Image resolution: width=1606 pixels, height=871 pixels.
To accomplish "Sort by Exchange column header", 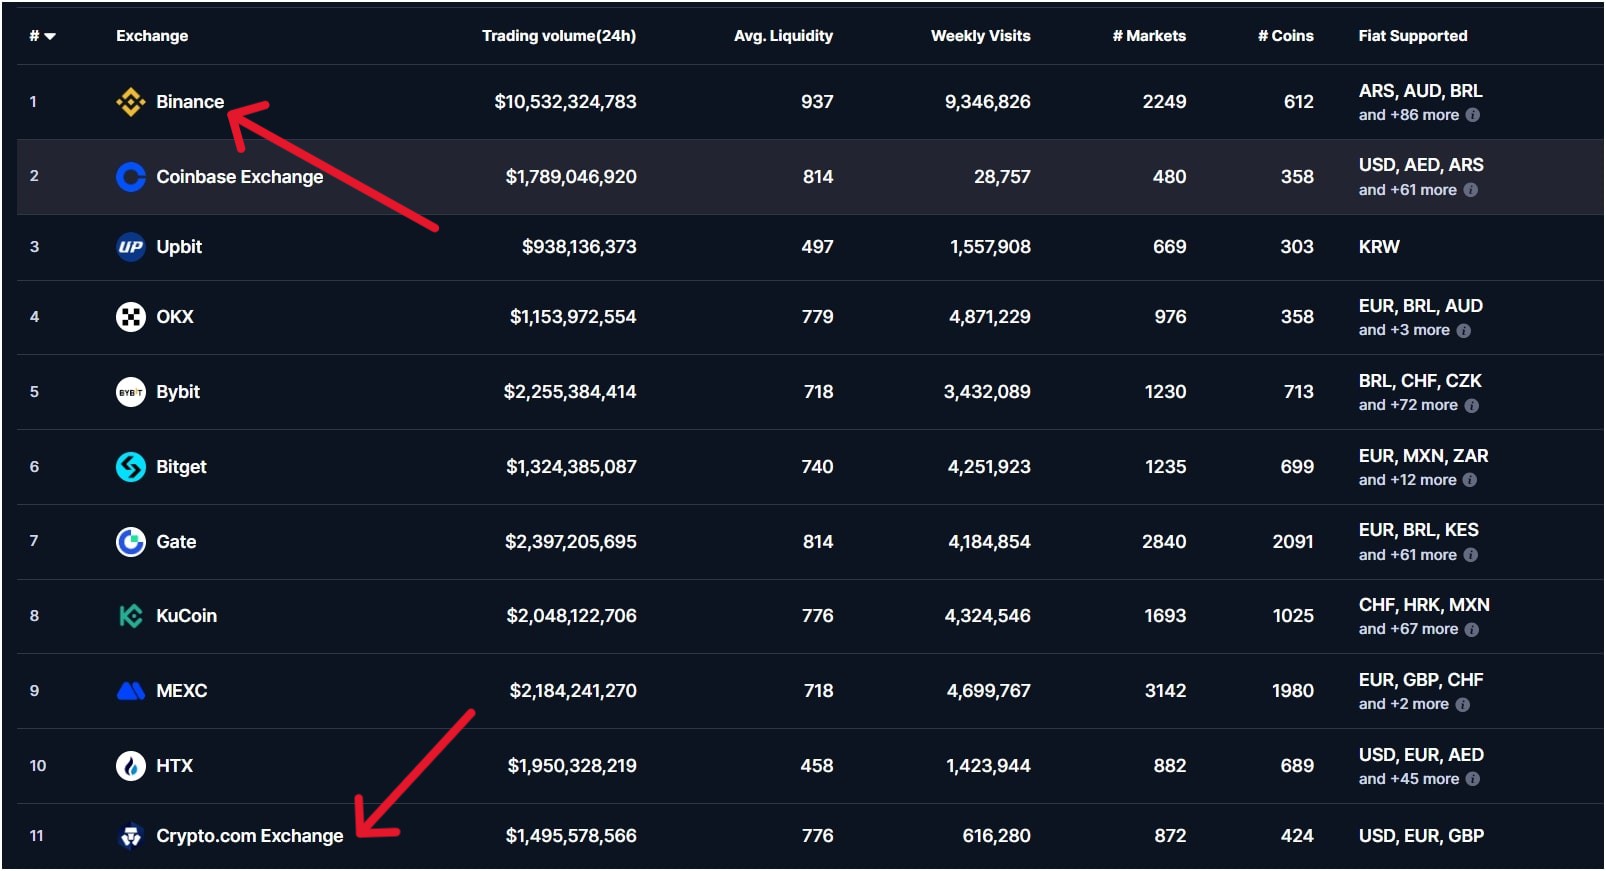I will pyautogui.click(x=152, y=36).
